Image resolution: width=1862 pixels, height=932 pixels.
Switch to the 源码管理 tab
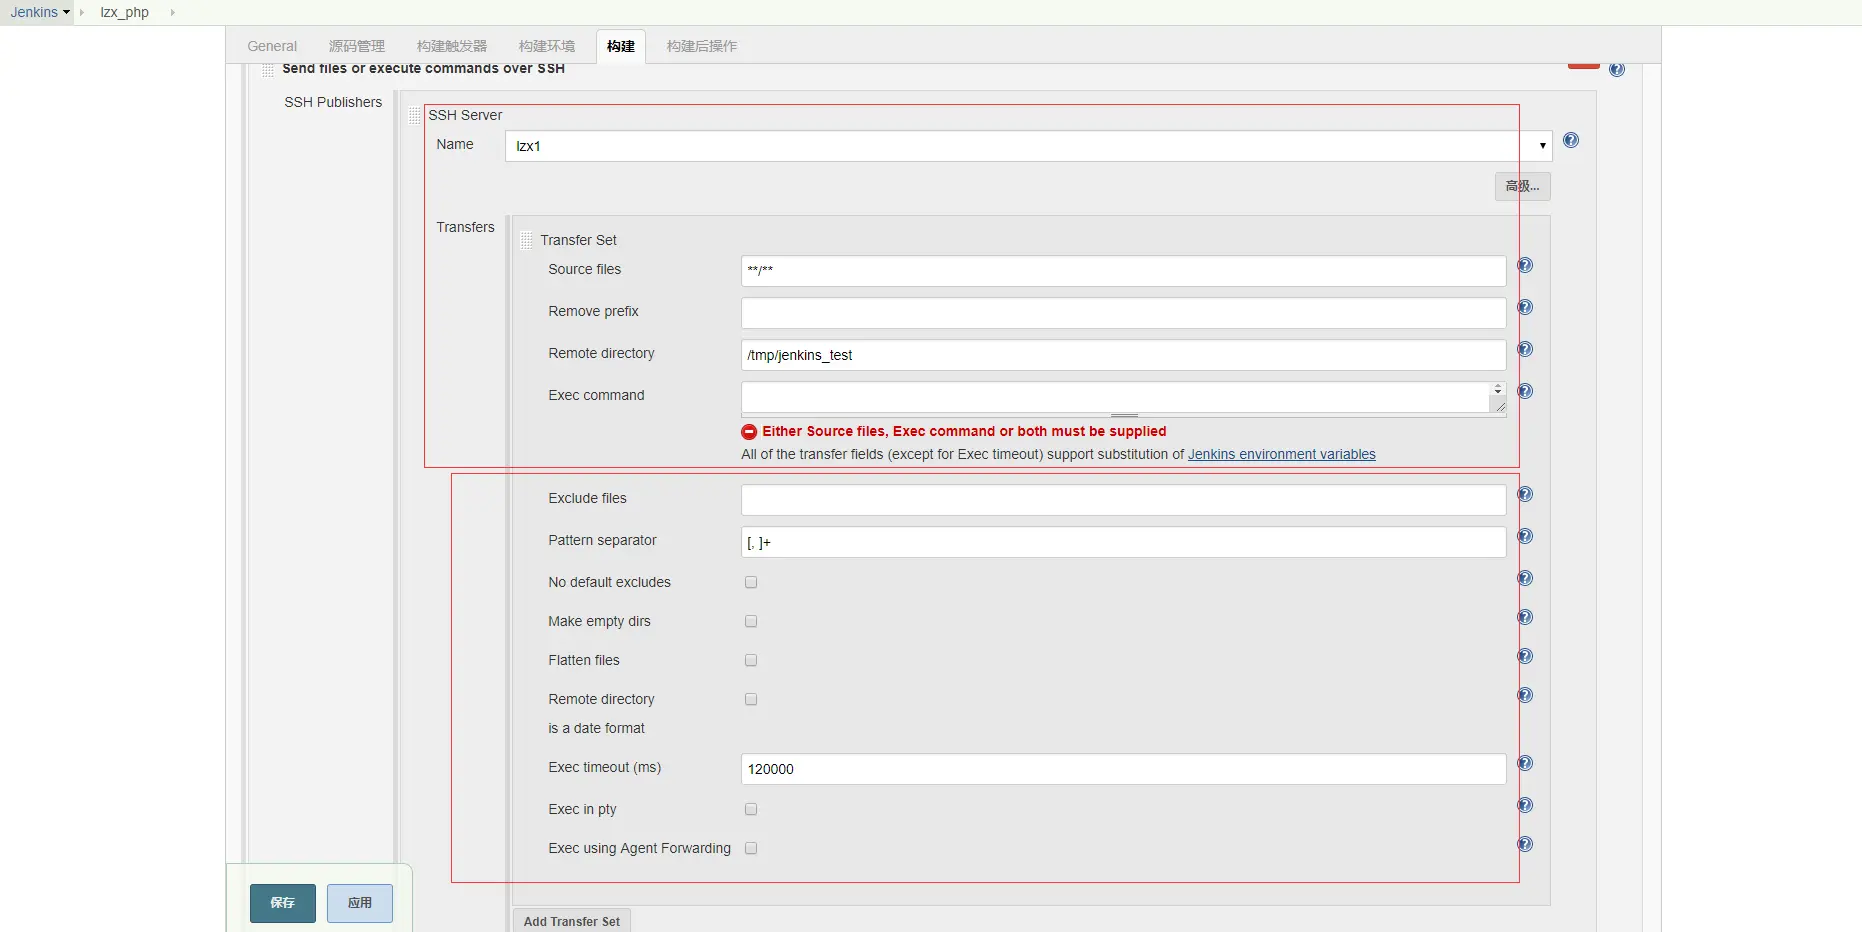pyautogui.click(x=357, y=46)
